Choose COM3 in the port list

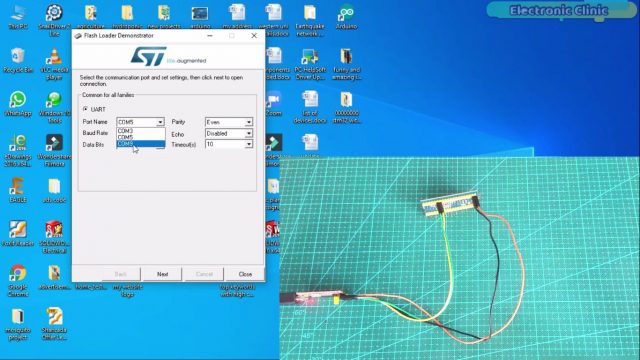(140, 131)
